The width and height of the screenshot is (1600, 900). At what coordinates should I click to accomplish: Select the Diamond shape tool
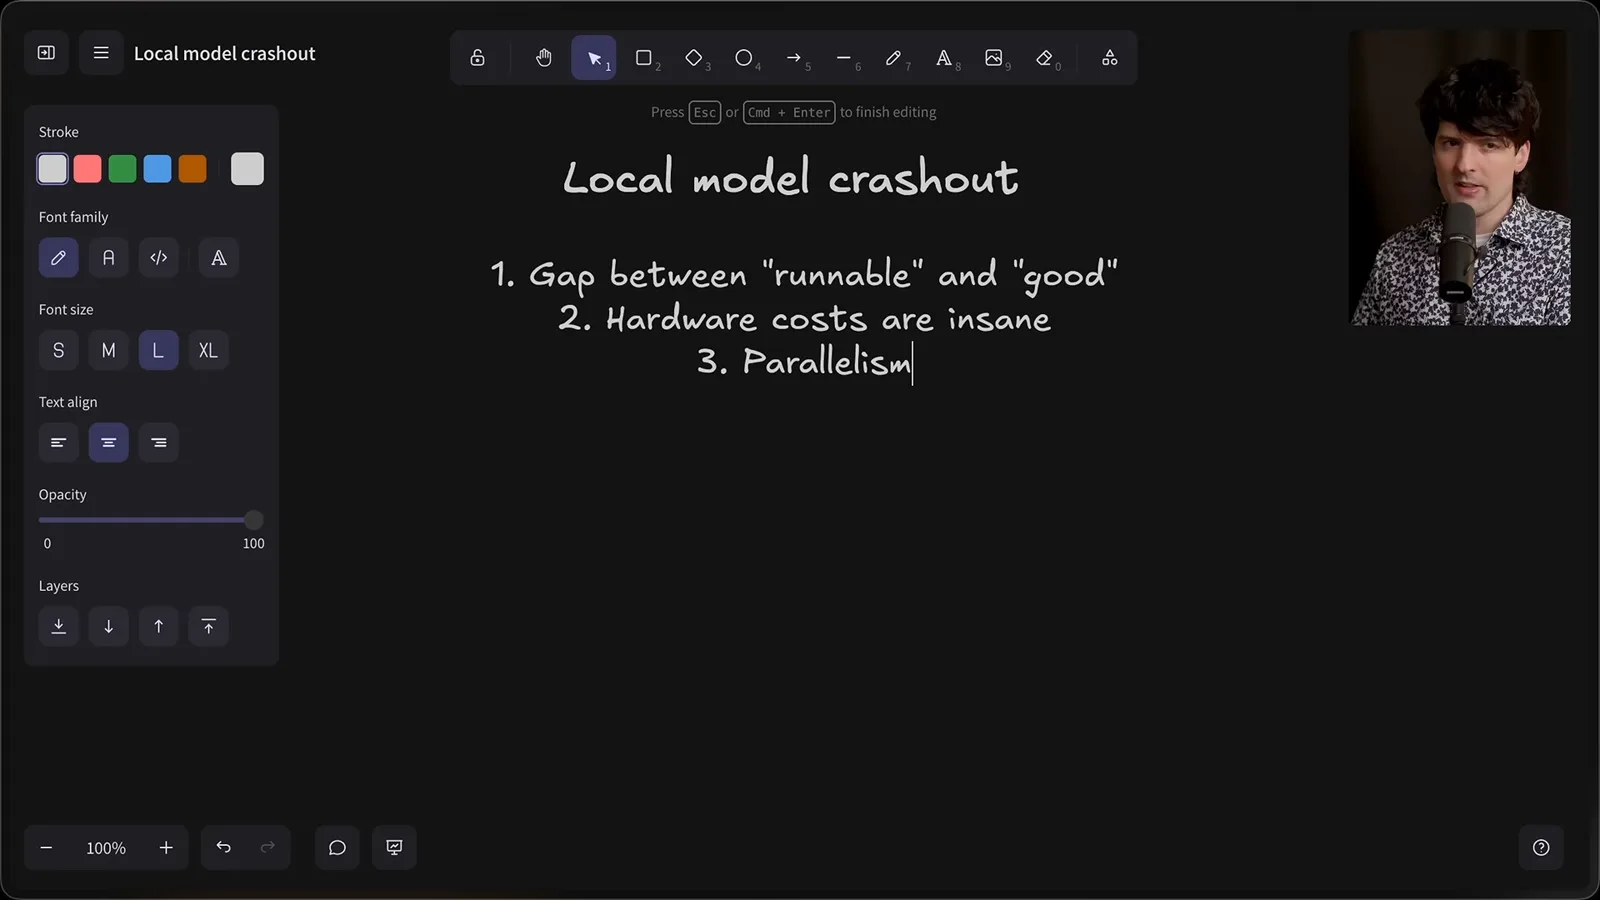[x=694, y=58]
